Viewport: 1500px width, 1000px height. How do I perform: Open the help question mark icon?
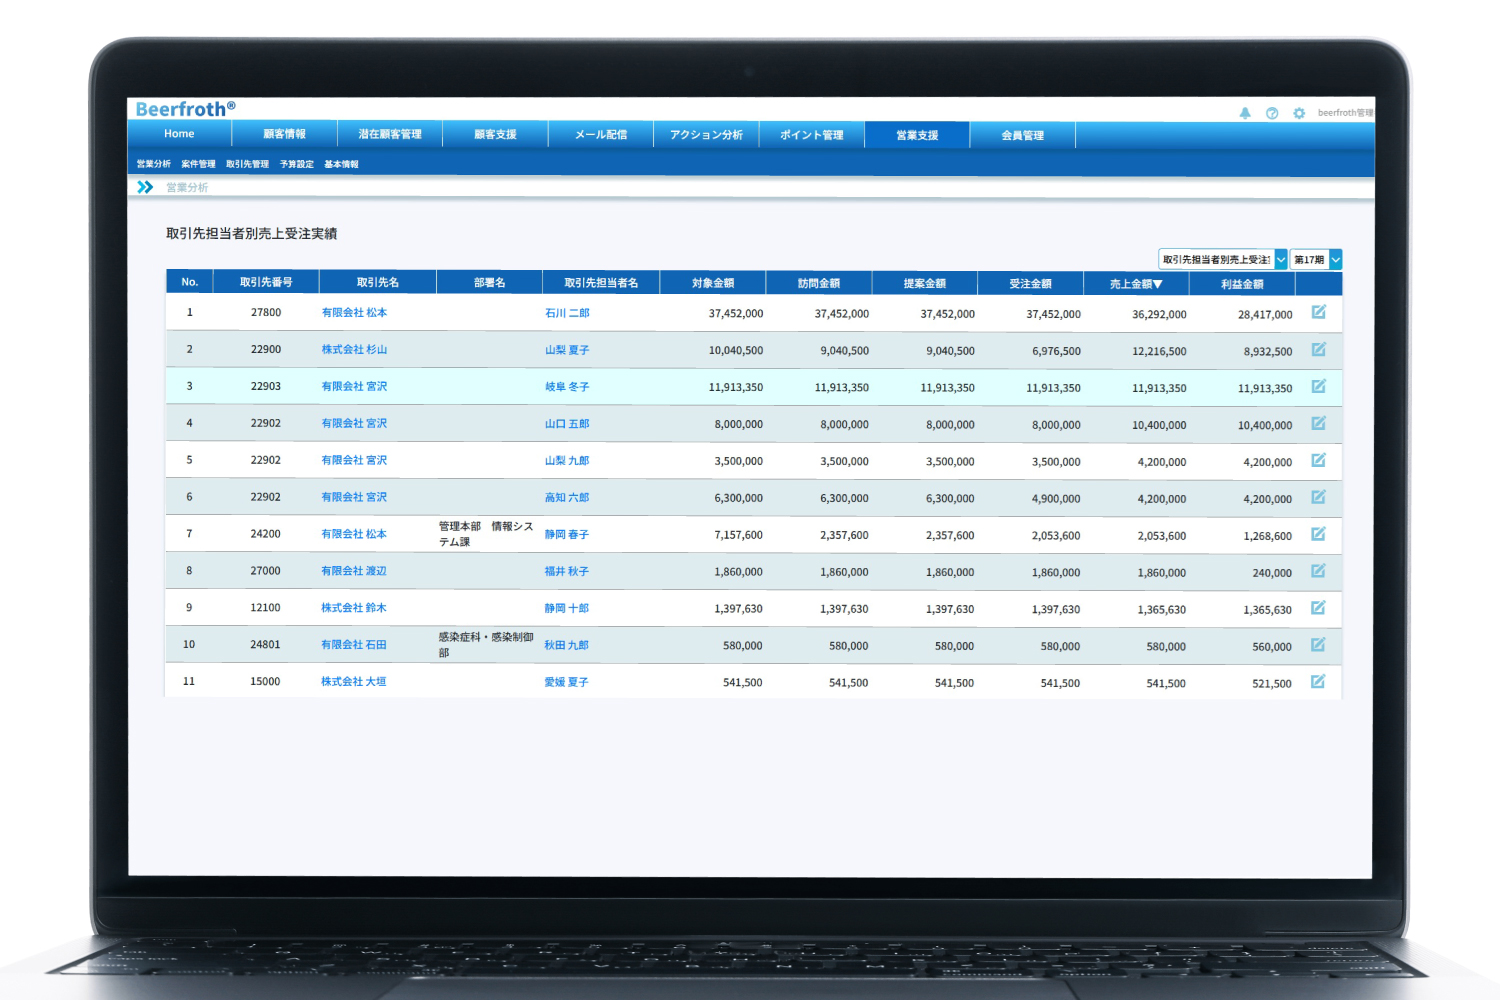1272,113
